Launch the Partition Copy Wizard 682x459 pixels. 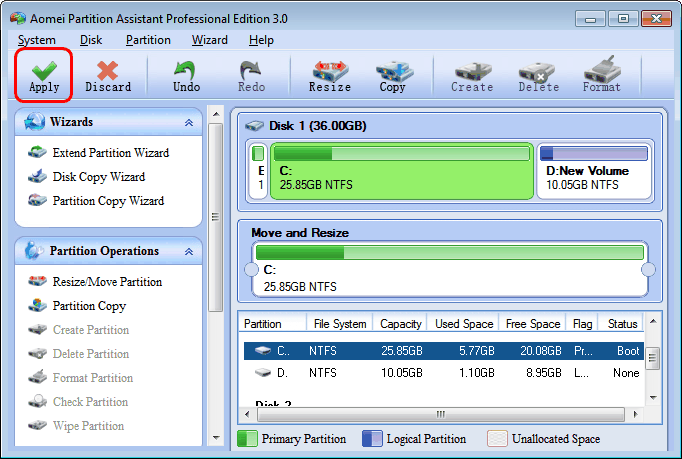96,201
